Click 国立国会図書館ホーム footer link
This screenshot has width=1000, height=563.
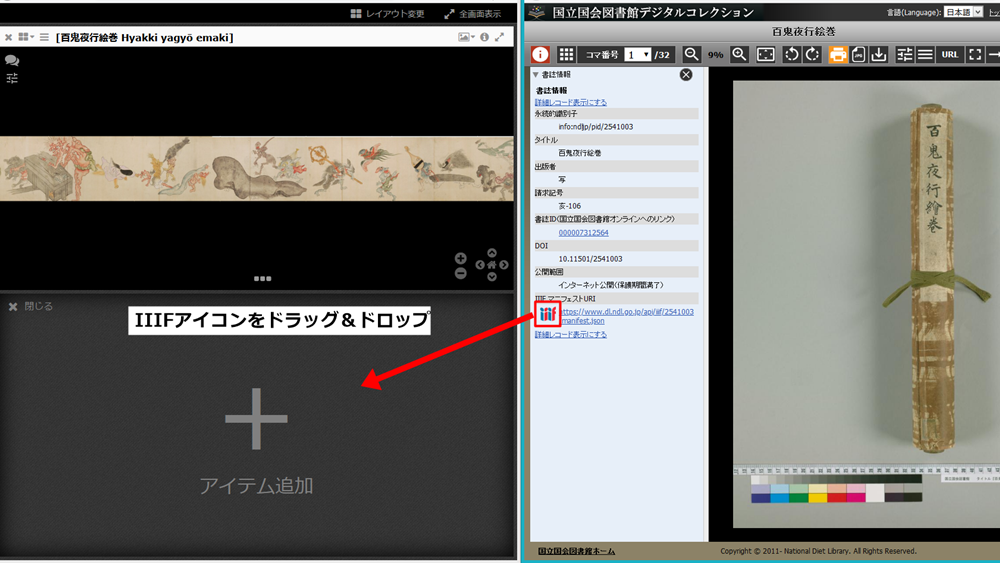[577, 551]
